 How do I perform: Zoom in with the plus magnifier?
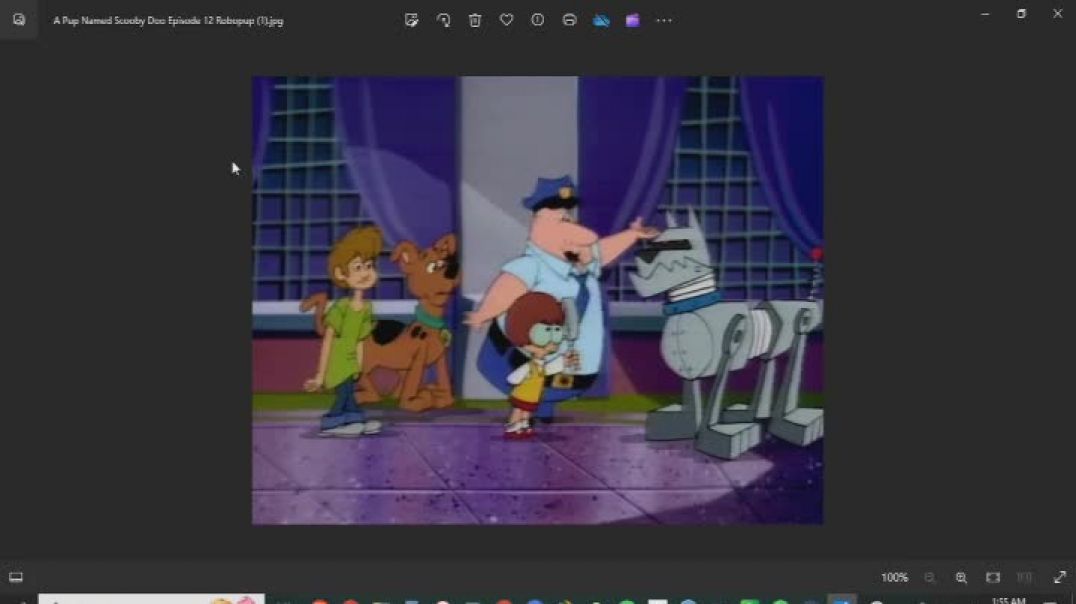961,578
